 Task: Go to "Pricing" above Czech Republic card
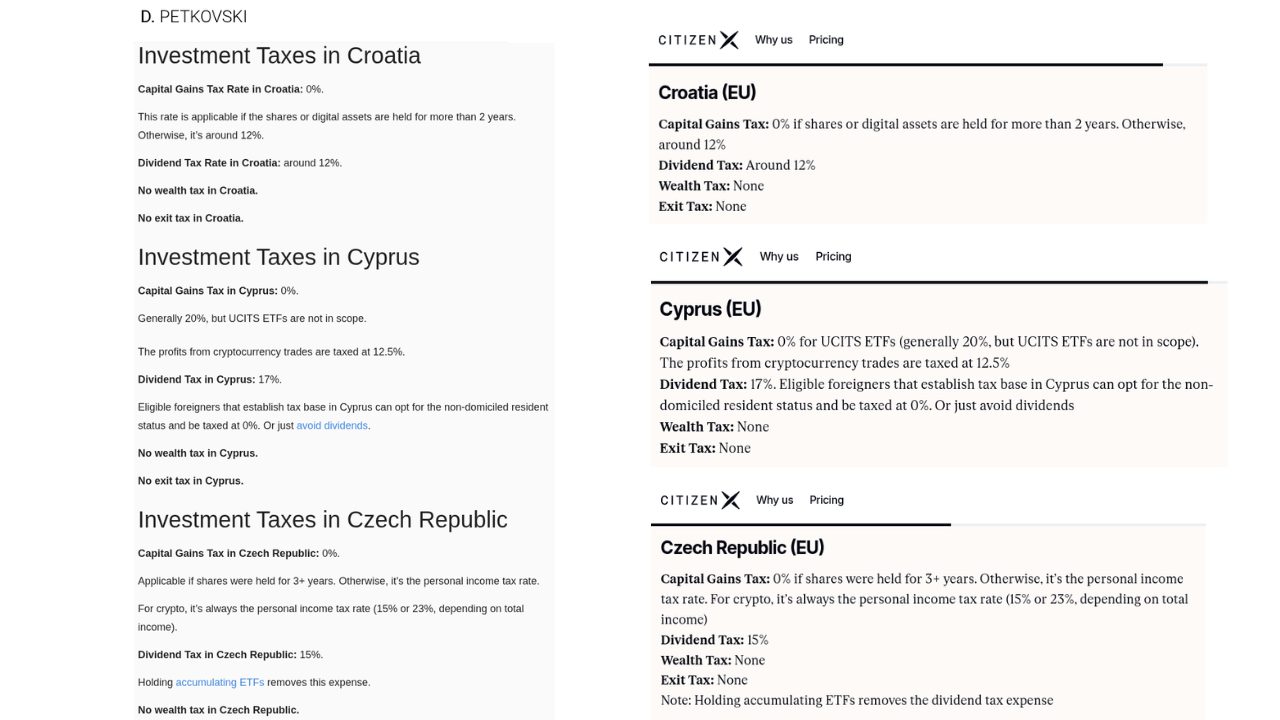point(826,500)
